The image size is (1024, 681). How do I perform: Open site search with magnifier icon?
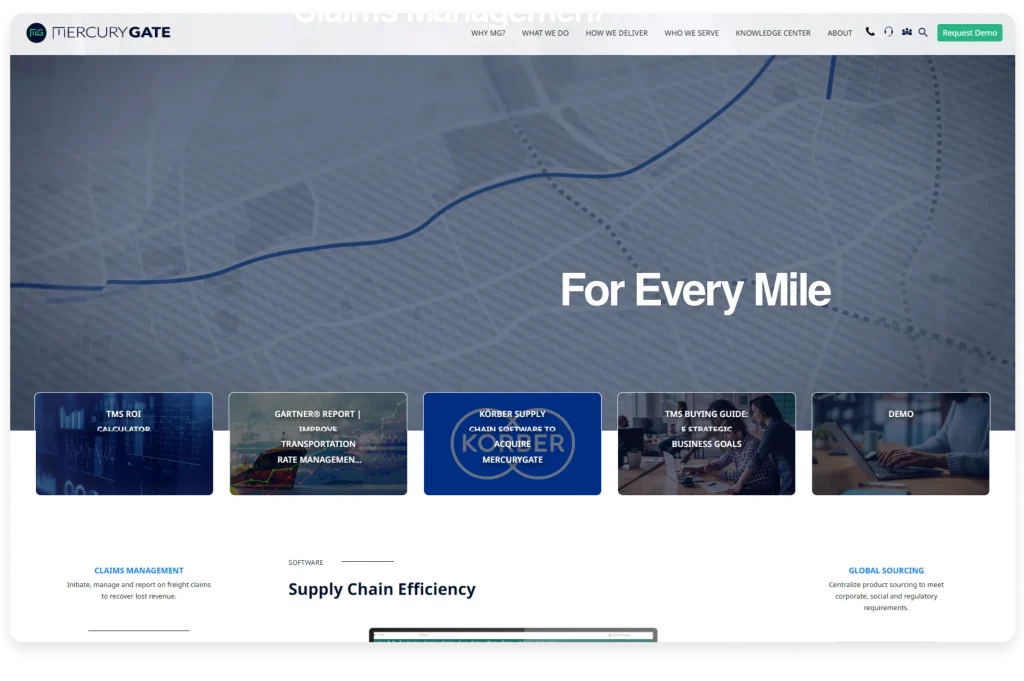click(923, 32)
